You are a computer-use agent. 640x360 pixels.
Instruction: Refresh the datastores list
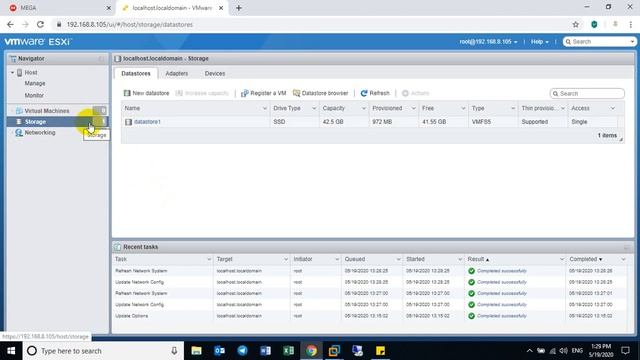[375, 93]
